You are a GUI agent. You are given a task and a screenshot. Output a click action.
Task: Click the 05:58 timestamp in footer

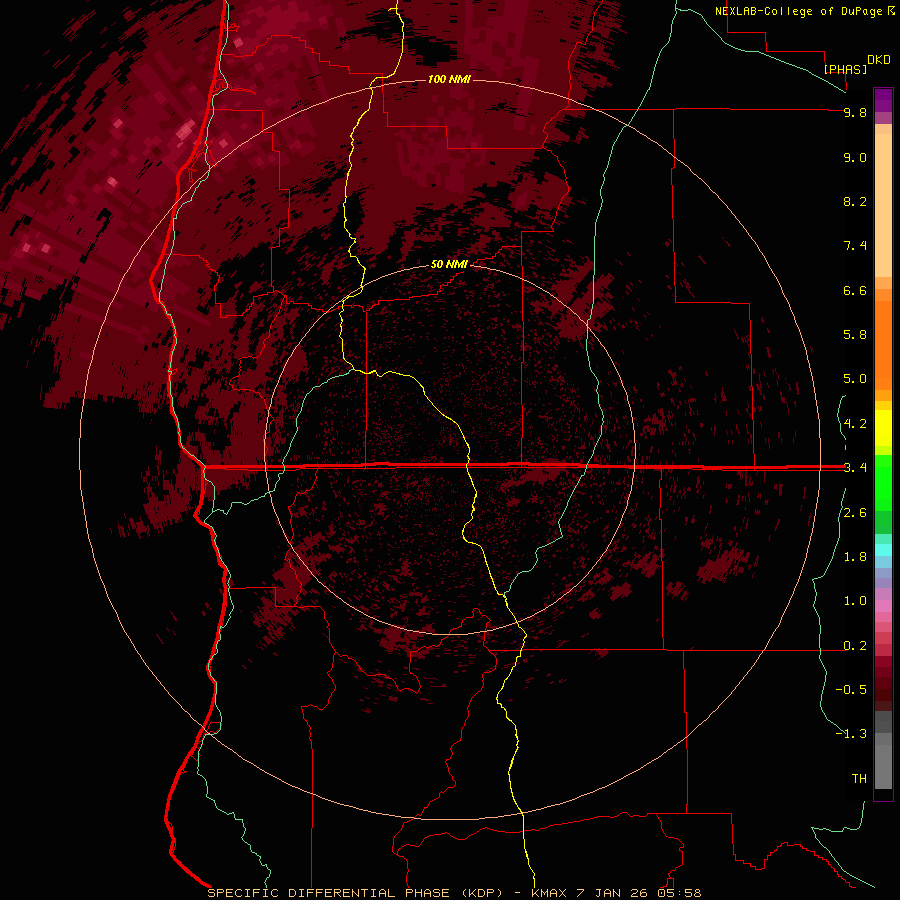click(x=679, y=893)
